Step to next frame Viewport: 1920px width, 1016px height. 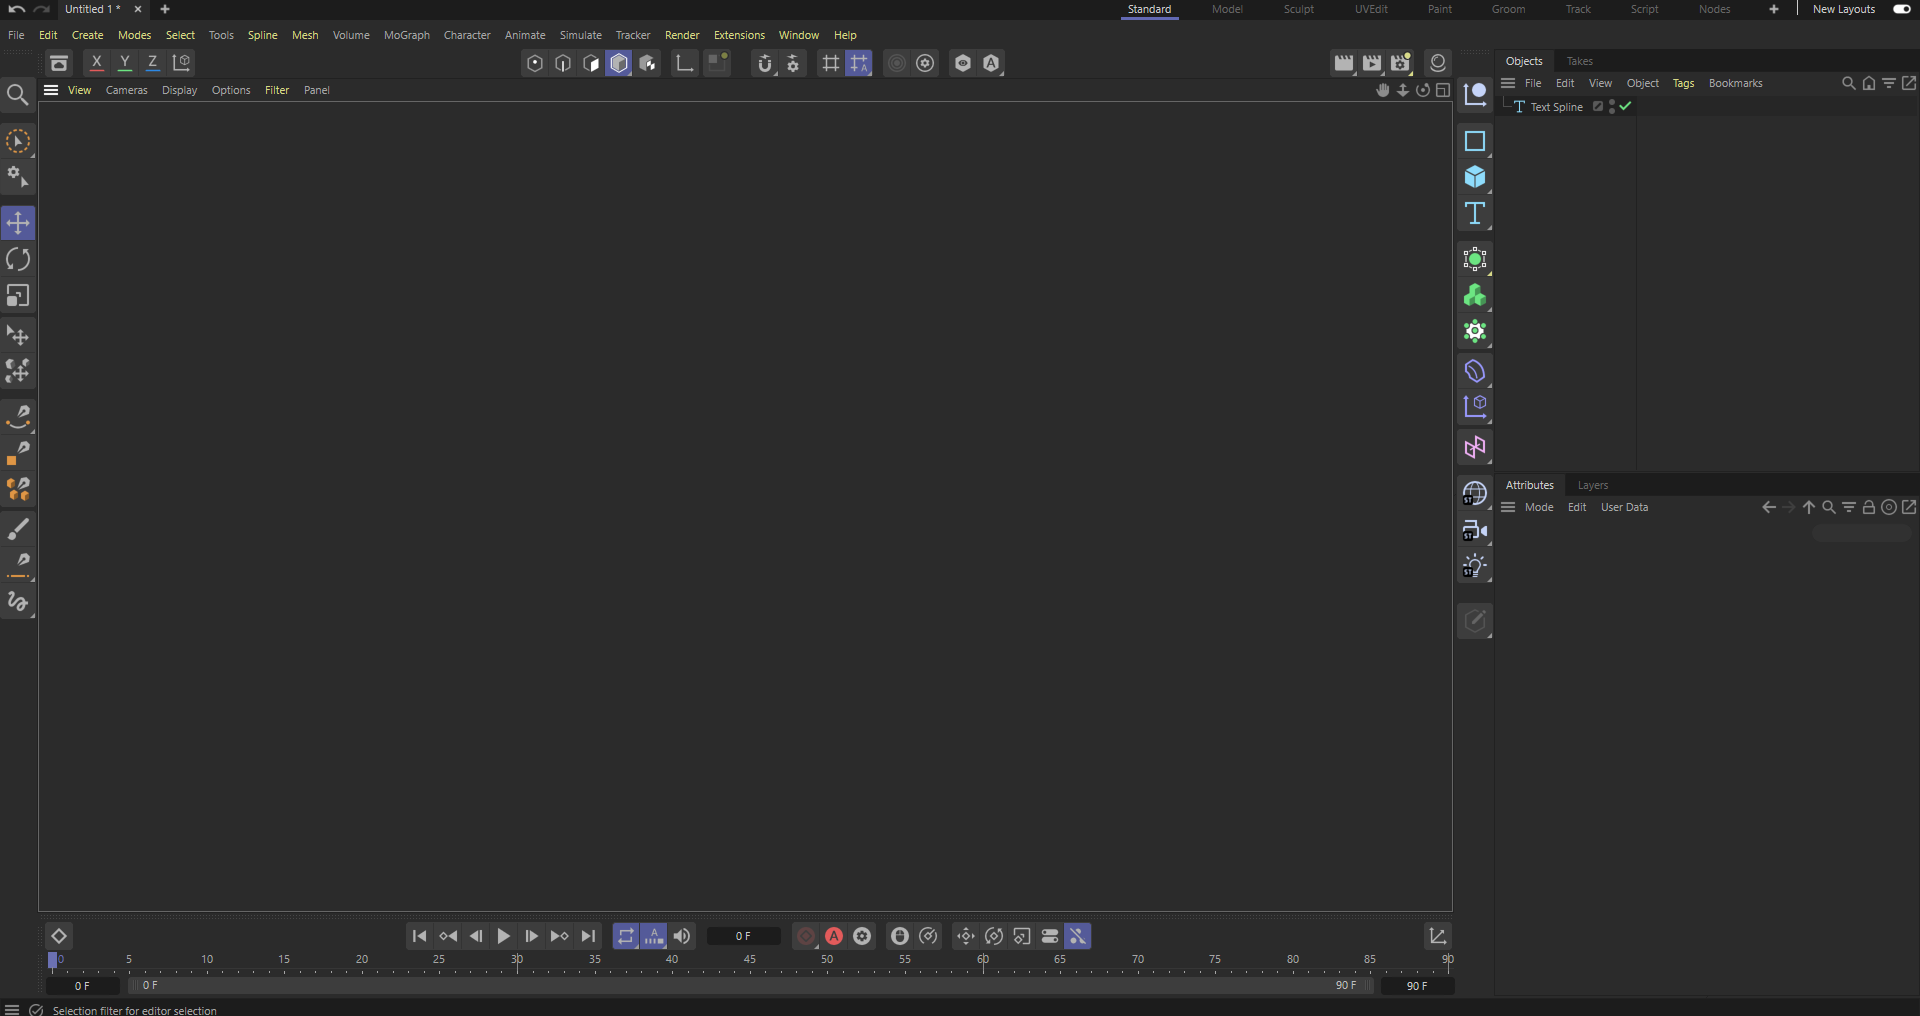[x=532, y=936]
